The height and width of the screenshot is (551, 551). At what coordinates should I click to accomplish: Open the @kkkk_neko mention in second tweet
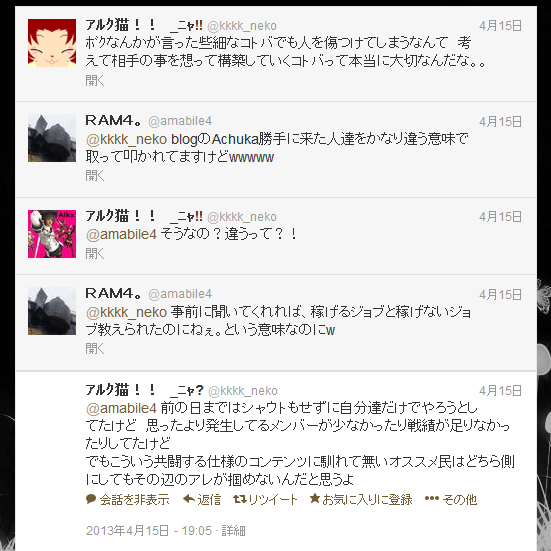coord(126,140)
